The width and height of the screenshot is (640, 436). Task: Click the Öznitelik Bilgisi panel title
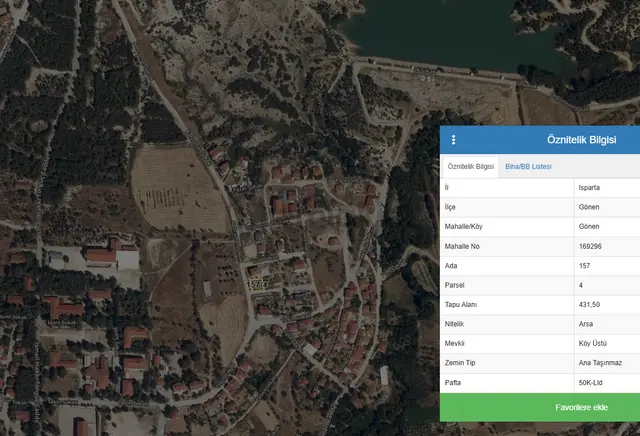pos(581,140)
